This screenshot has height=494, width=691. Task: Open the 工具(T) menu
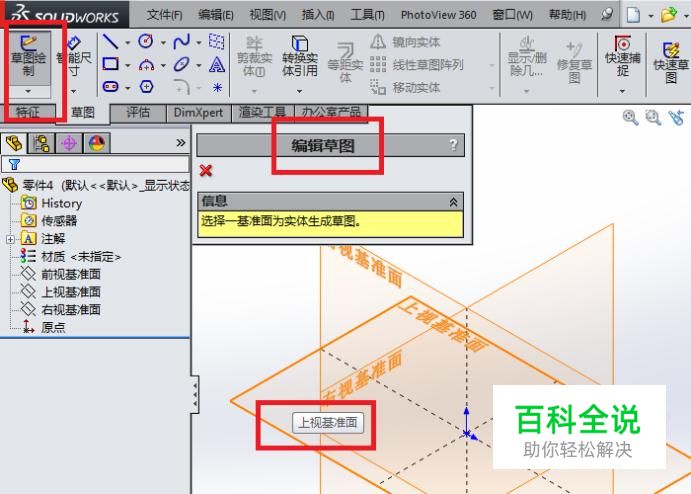point(367,15)
